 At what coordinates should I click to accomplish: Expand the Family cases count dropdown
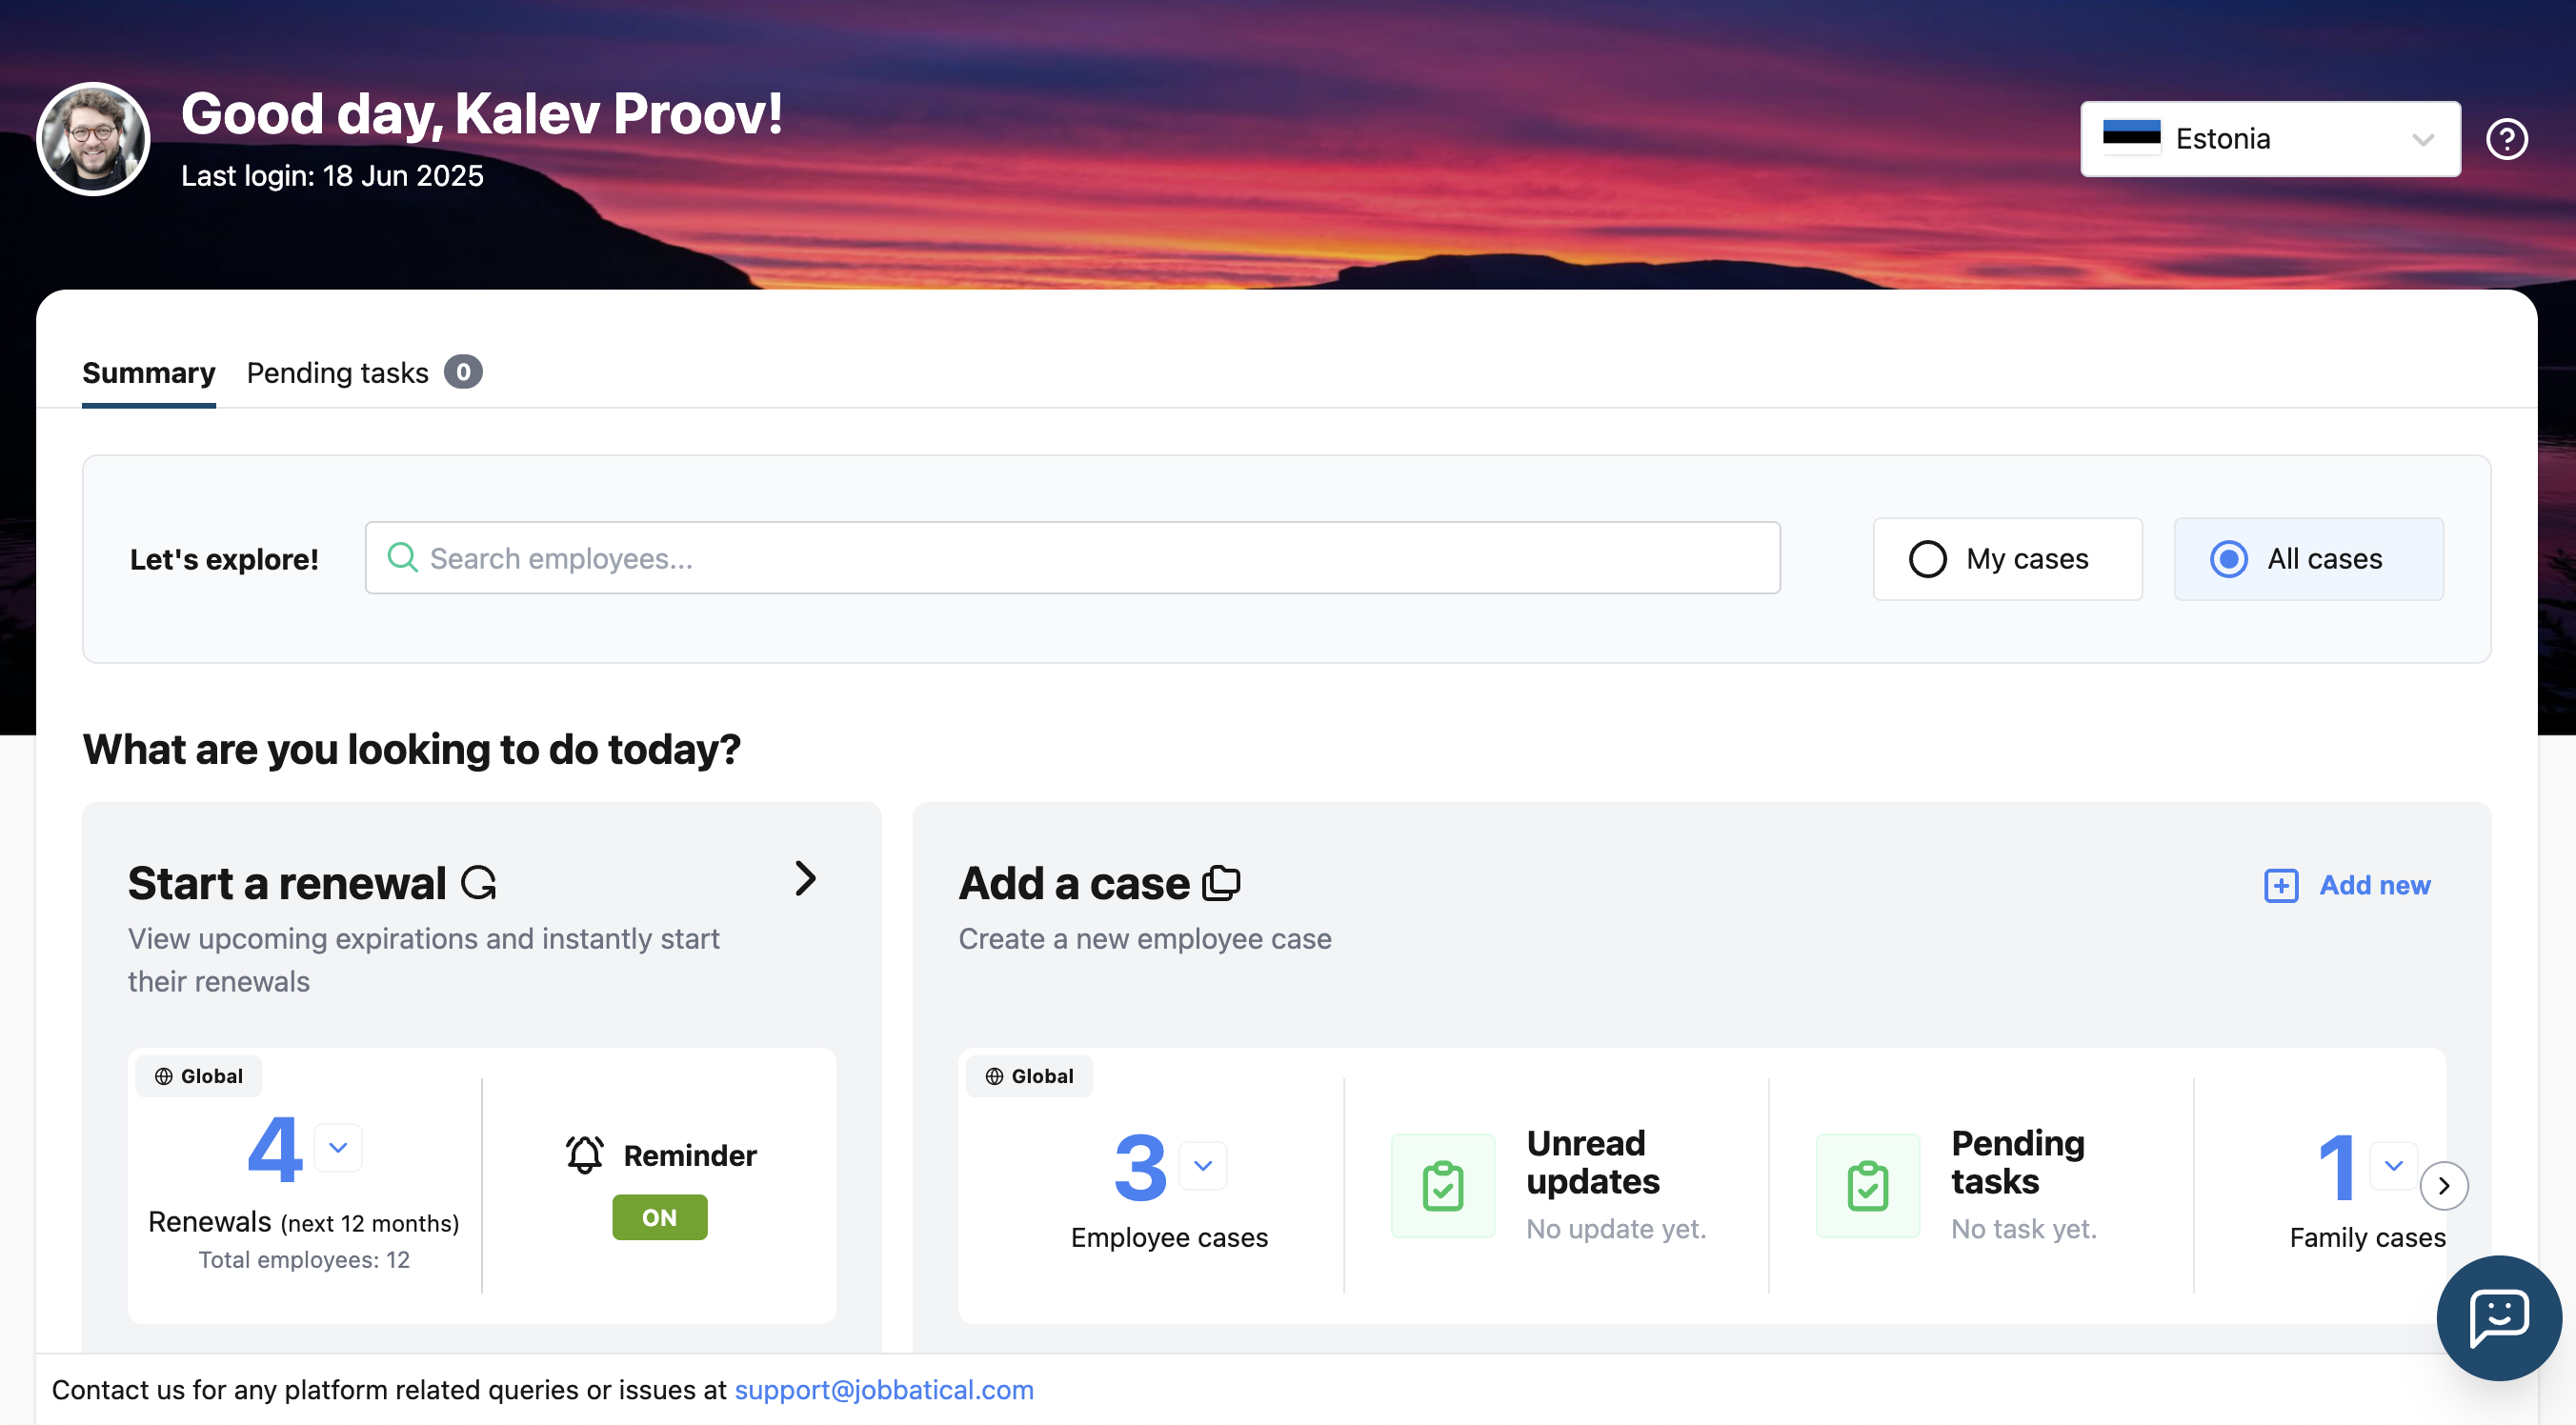(2393, 1165)
